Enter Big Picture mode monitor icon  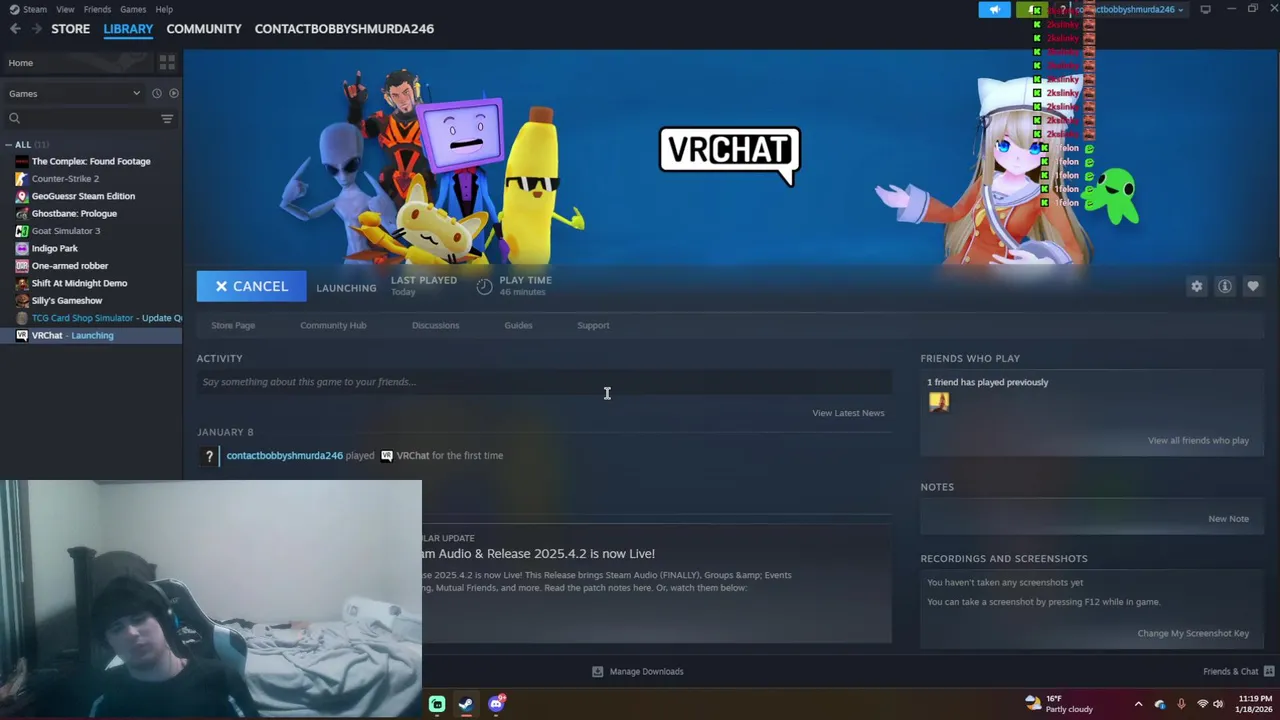(x=1205, y=9)
